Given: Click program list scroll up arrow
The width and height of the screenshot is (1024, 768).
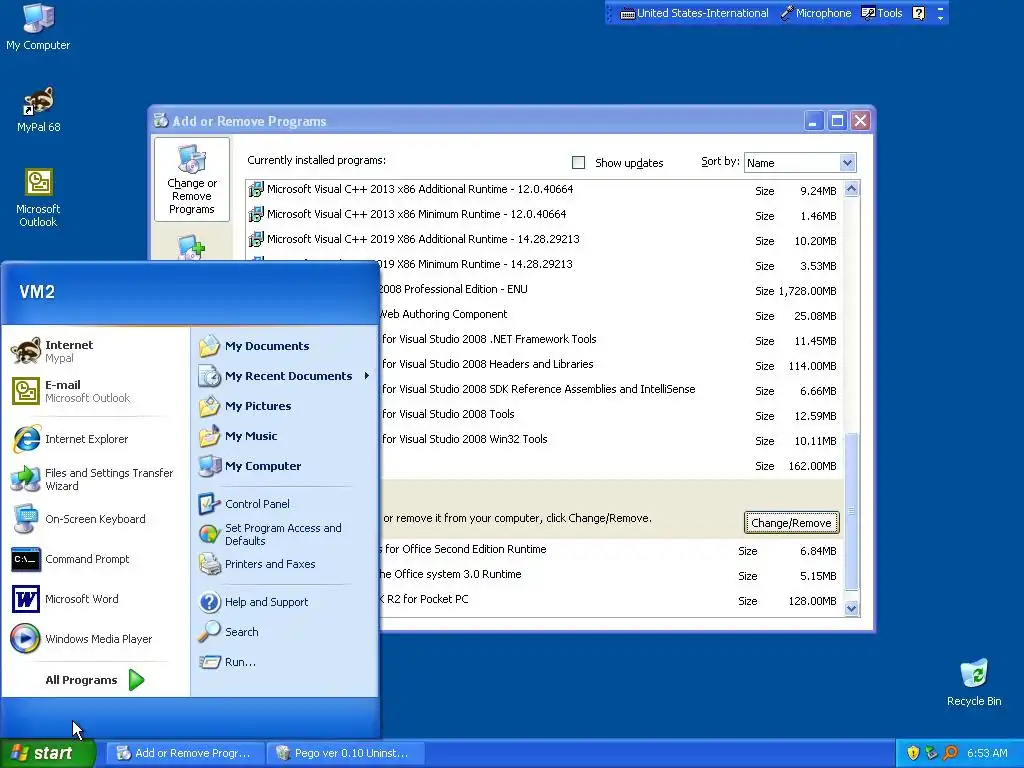Looking at the screenshot, I should (851, 189).
